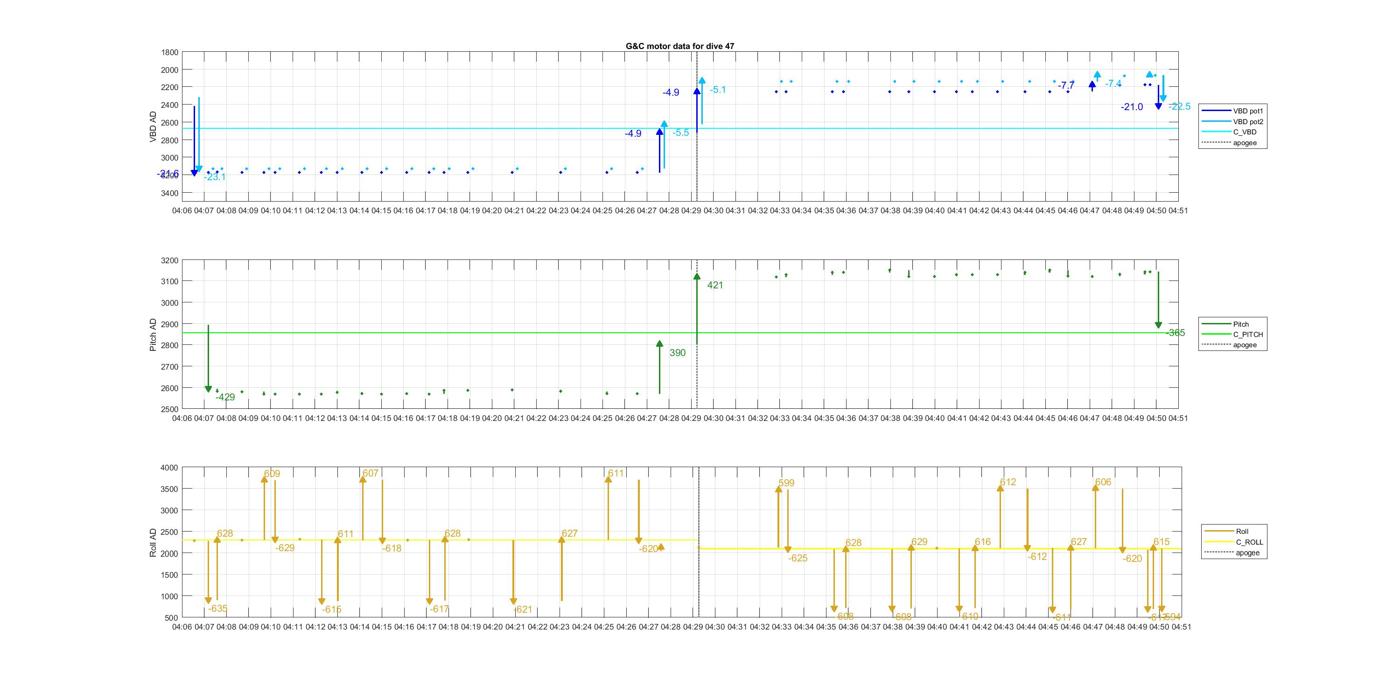Click the '616' roll value label

coord(983,542)
